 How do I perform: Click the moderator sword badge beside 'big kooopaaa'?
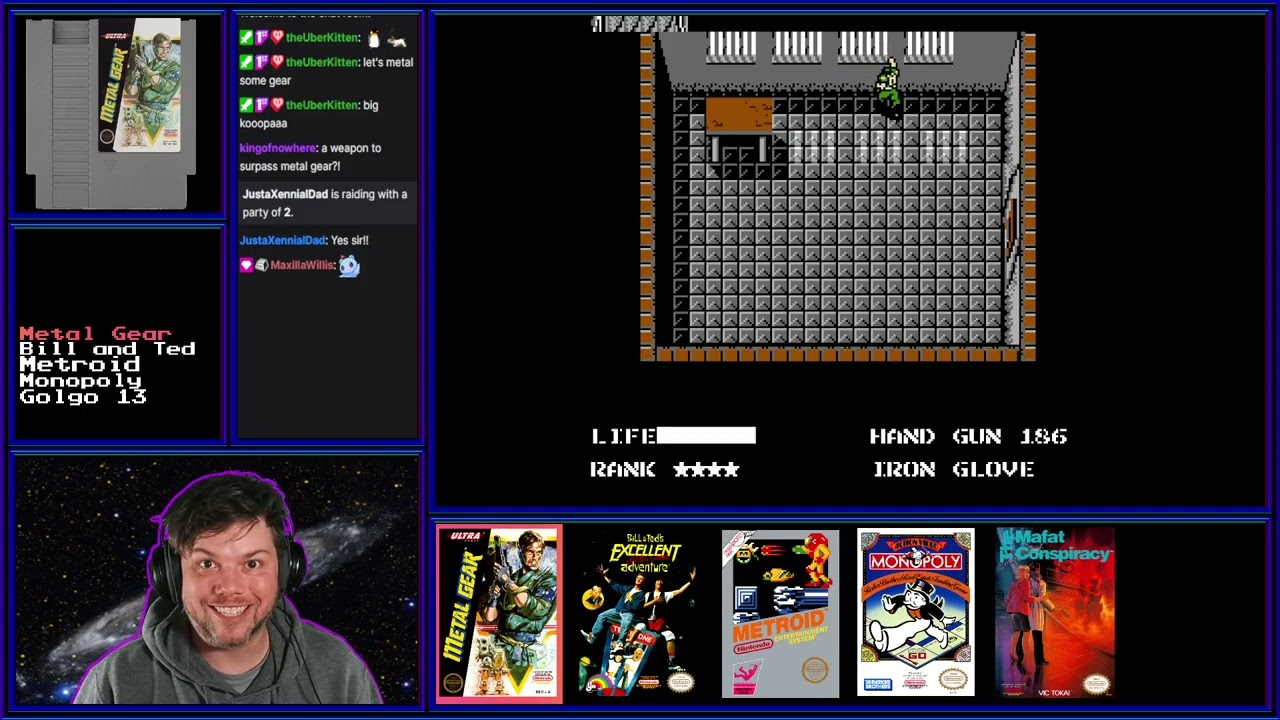tap(246, 105)
